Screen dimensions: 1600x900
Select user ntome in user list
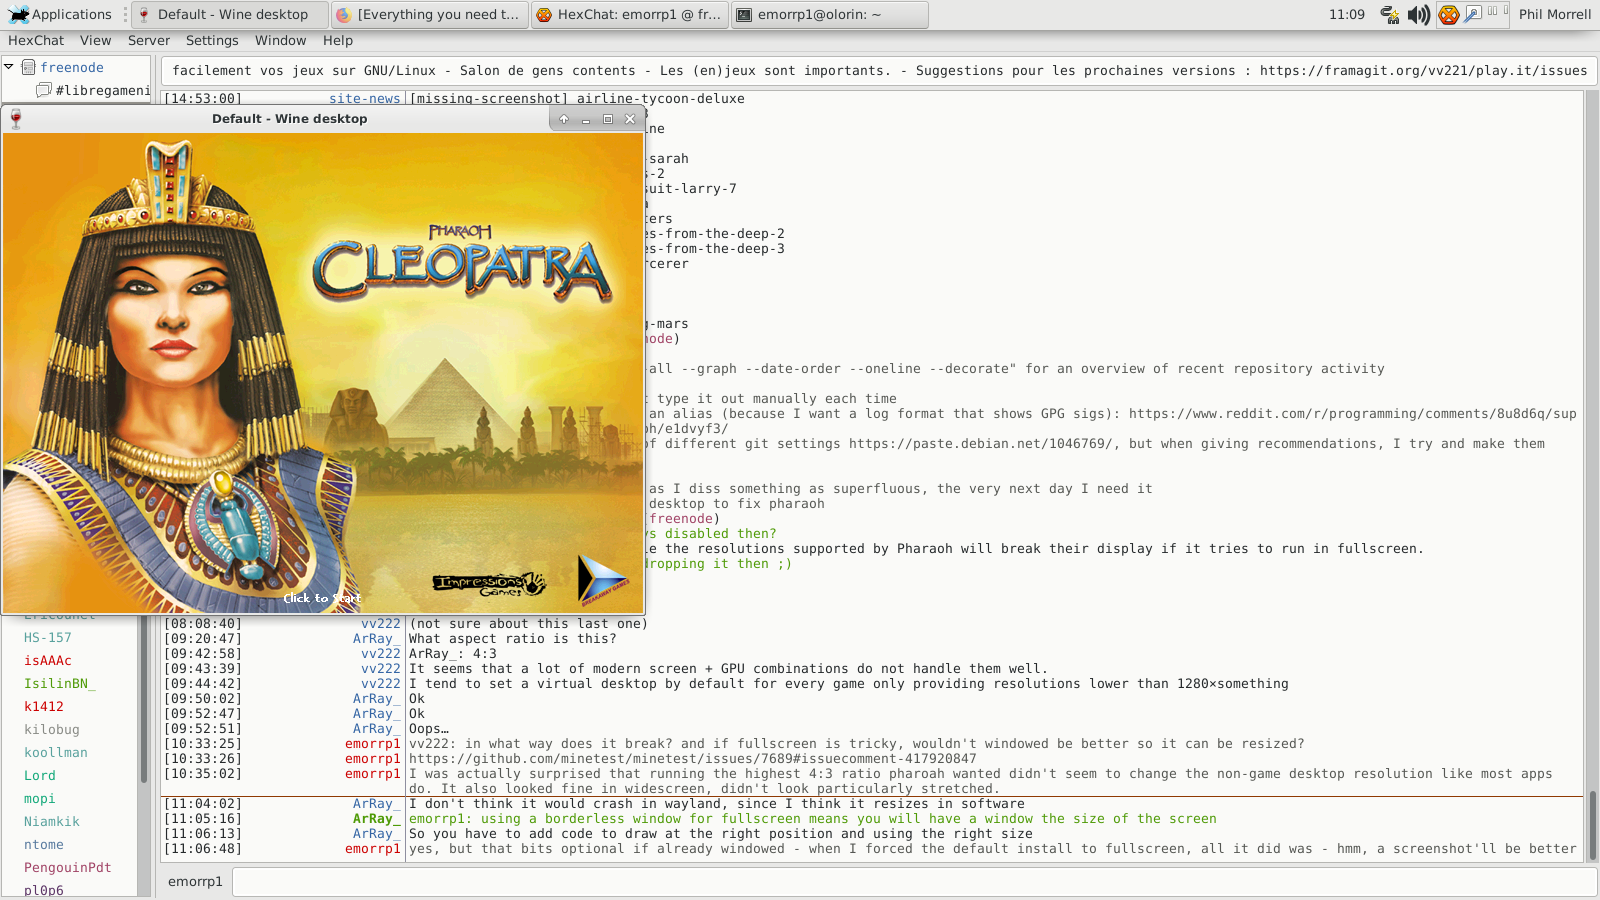44,845
